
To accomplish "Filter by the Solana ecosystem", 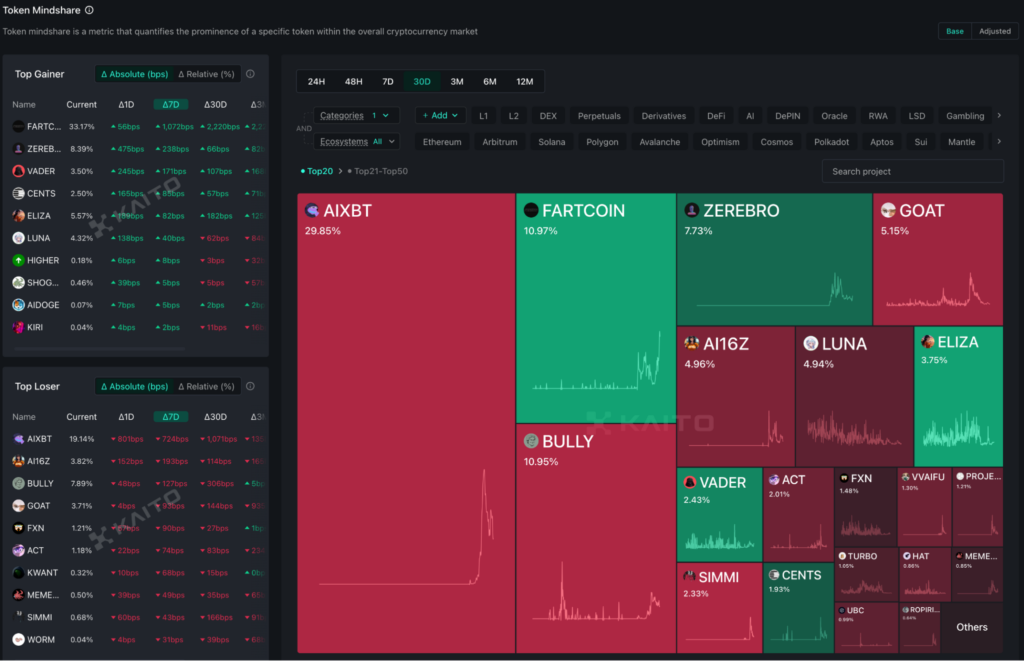I will pyautogui.click(x=552, y=142).
